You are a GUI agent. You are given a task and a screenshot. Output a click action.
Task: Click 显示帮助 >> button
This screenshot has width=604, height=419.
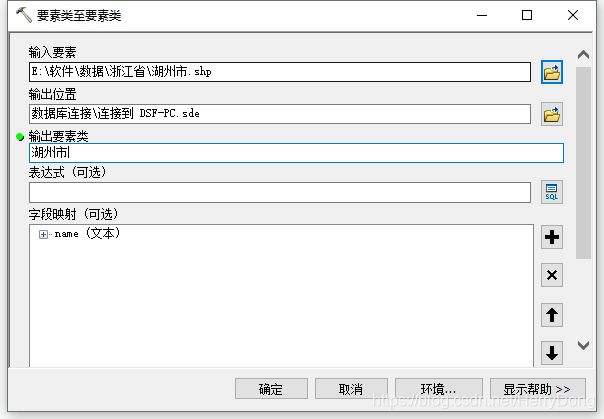pos(538,389)
